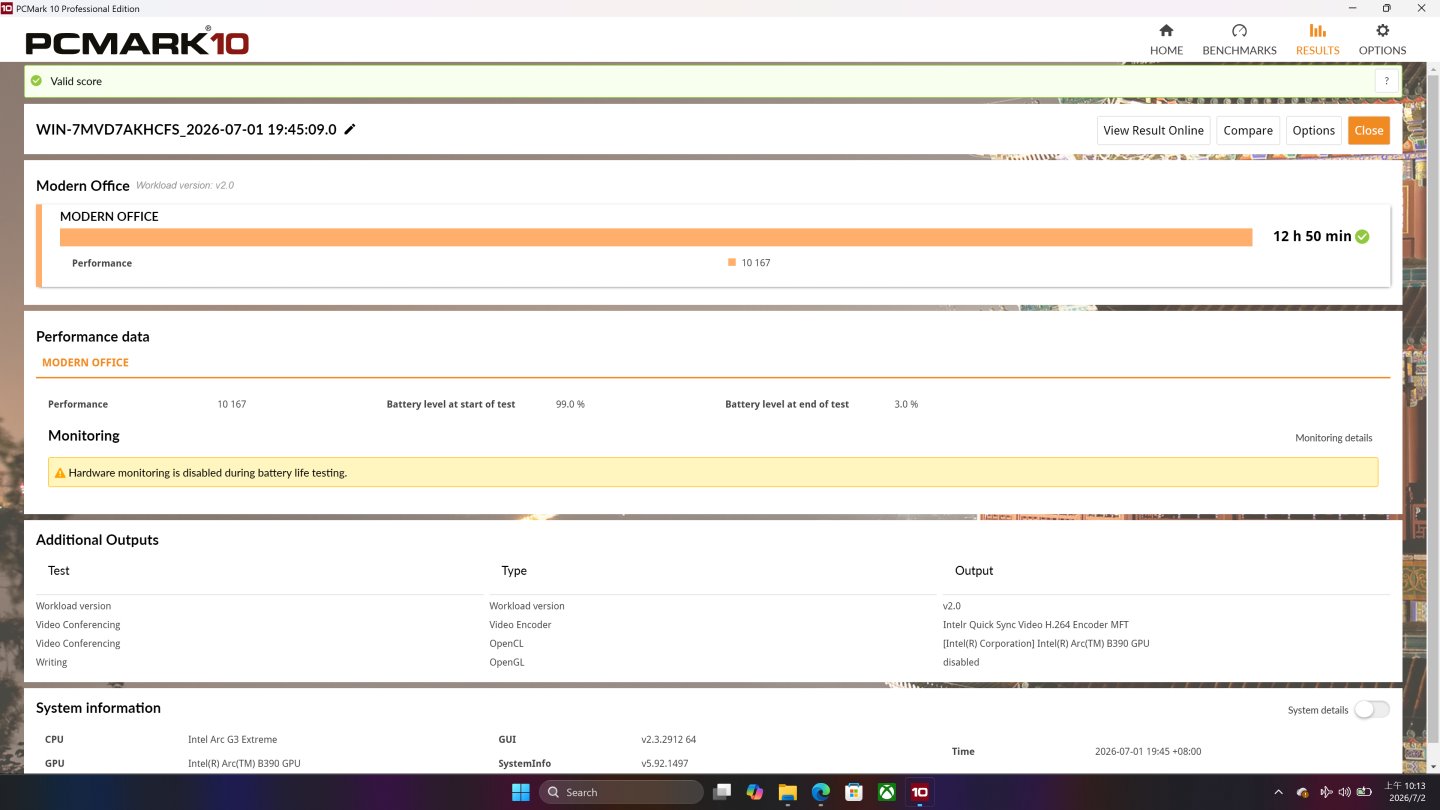The height and width of the screenshot is (810, 1440).
Task: Click the result title WIN-7MVD7AKHCFS_2026-07-01 19:45:09.0
Action: pos(186,129)
